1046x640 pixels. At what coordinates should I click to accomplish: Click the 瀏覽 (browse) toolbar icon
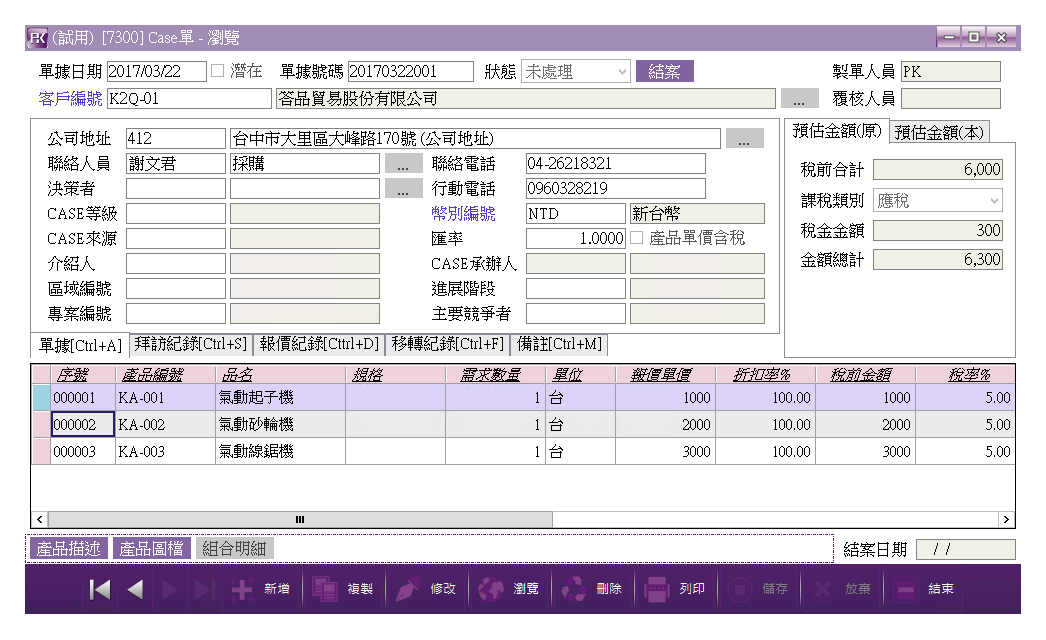tap(490, 590)
